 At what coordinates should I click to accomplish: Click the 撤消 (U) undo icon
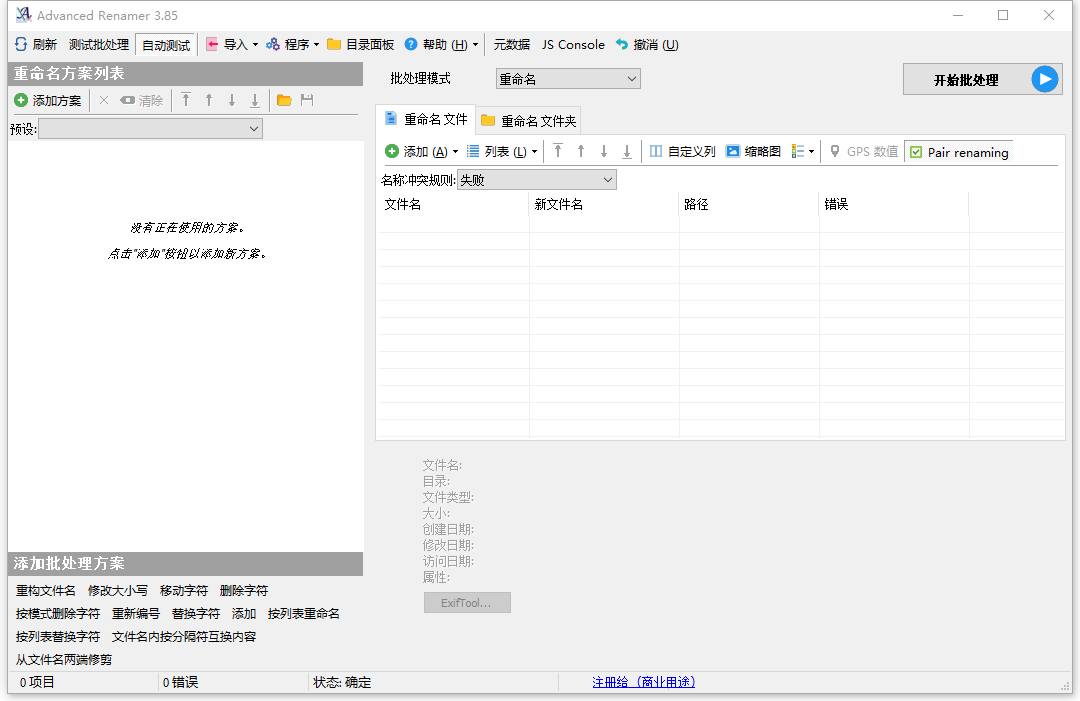[x=622, y=45]
